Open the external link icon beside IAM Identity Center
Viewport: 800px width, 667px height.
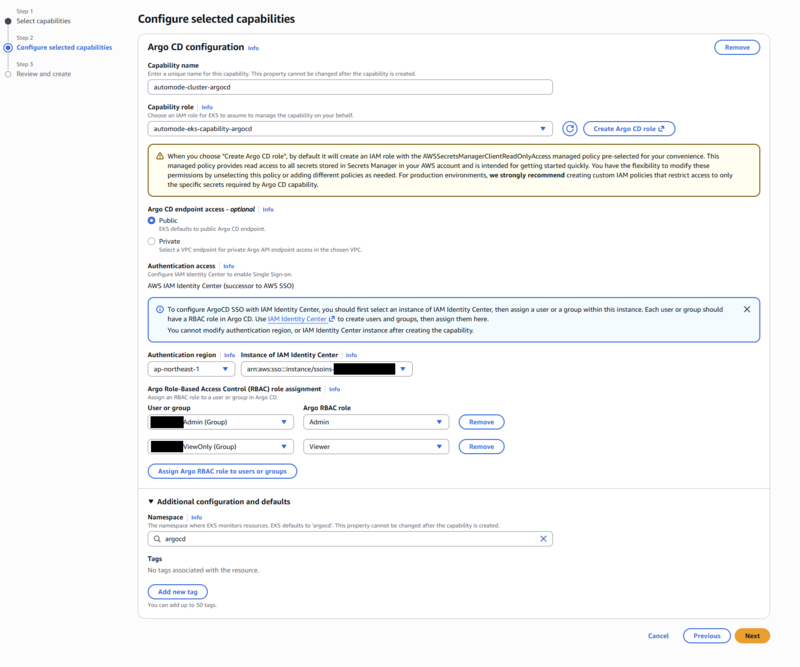pos(332,319)
